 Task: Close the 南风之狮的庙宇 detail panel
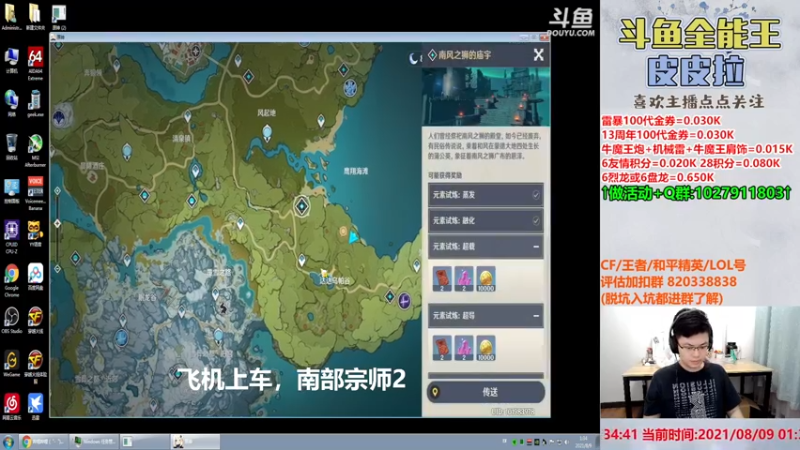click(538, 55)
